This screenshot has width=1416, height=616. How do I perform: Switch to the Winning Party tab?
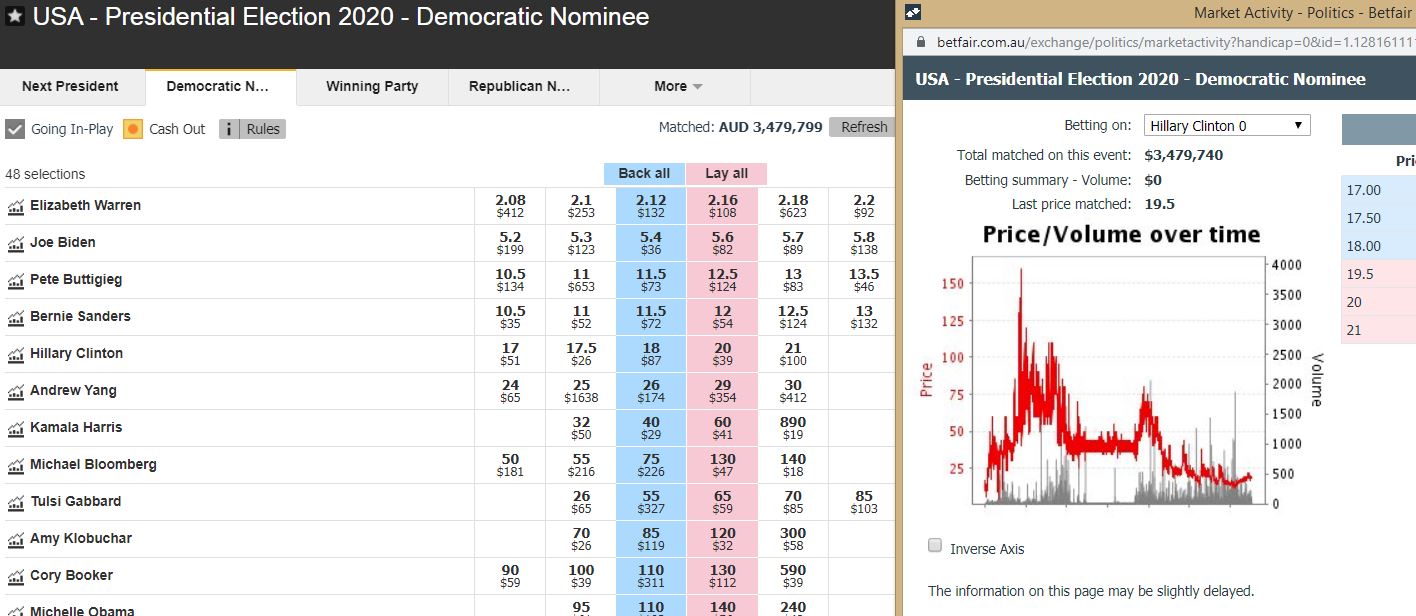click(x=372, y=87)
